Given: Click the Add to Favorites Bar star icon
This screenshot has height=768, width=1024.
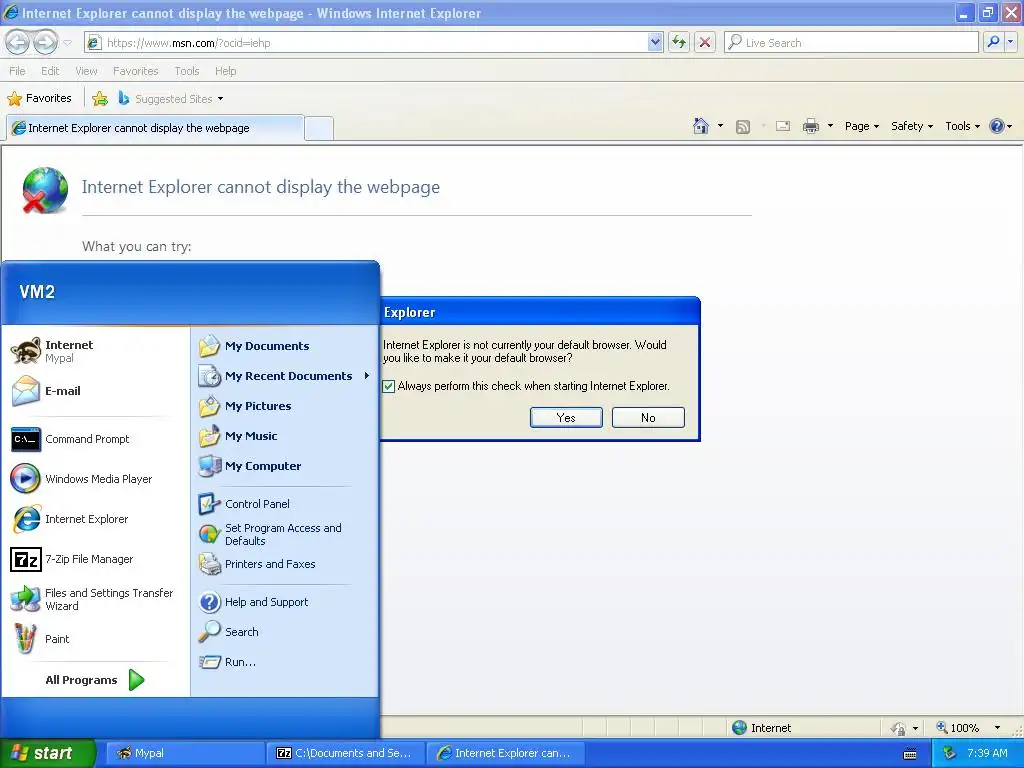Looking at the screenshot, I should click(x=100, y=99).
